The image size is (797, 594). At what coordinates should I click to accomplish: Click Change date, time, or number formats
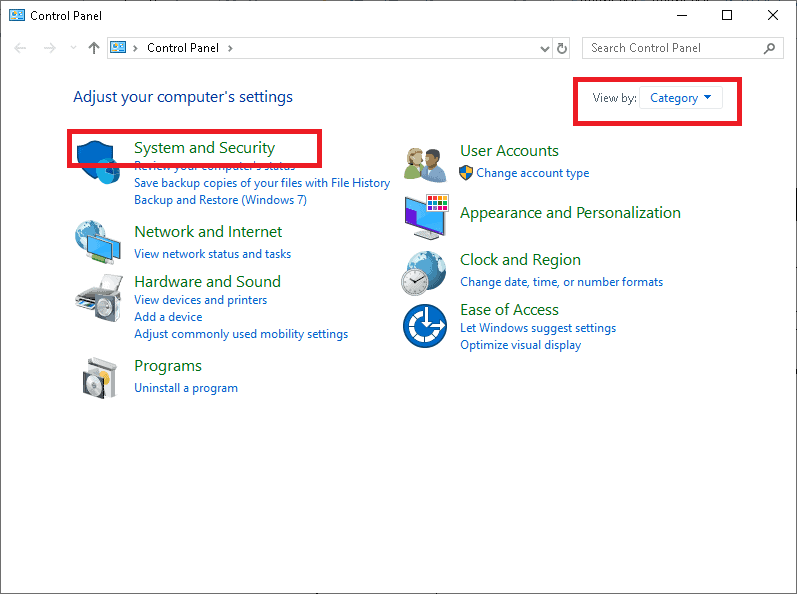(x=562, y=282)
